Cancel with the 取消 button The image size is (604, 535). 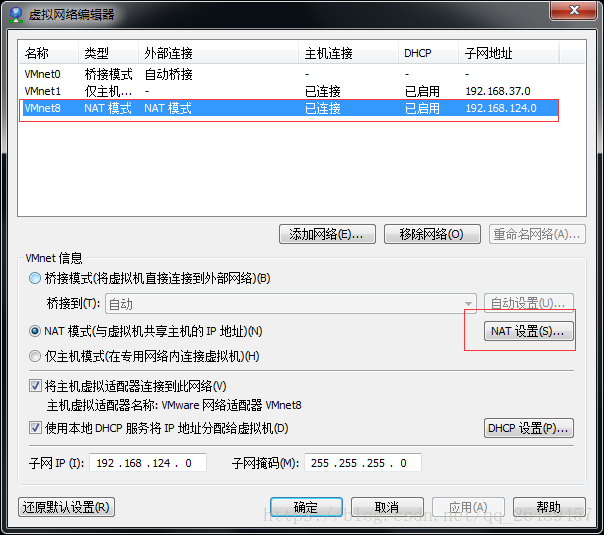(387, 507)
